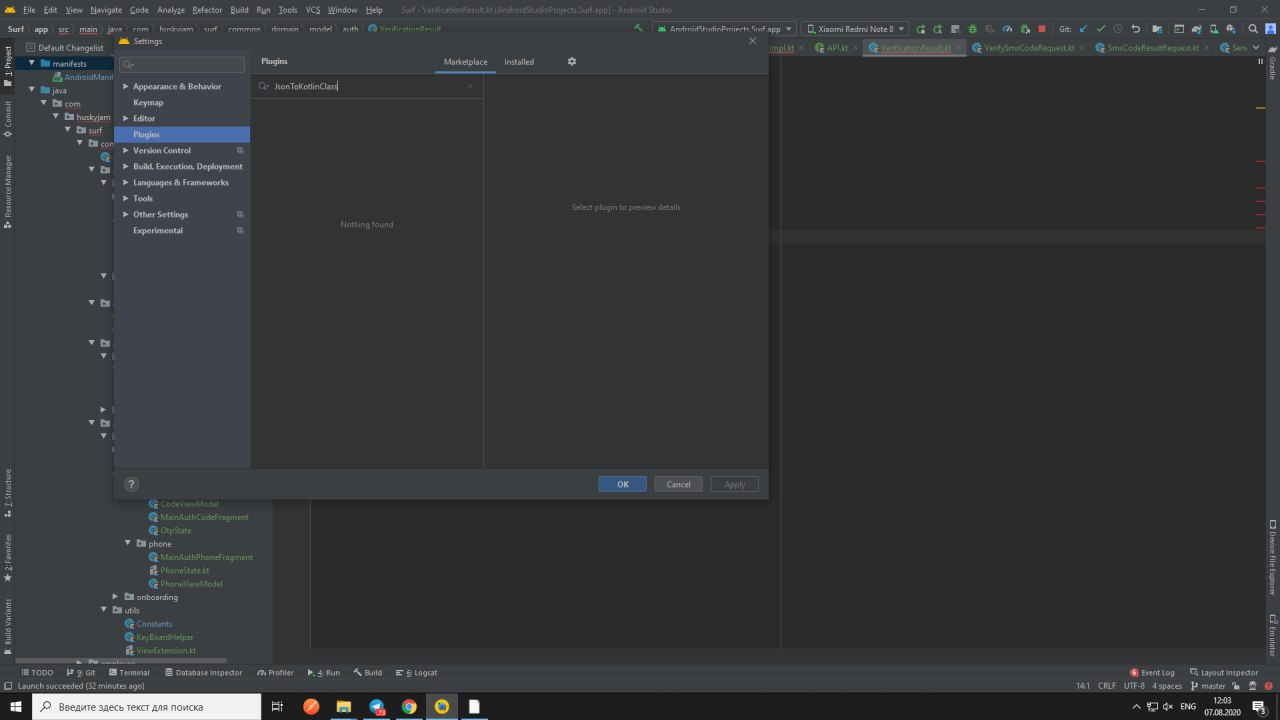
Task: Open Search Everywhere magnifier icon
Action: 1253,29
